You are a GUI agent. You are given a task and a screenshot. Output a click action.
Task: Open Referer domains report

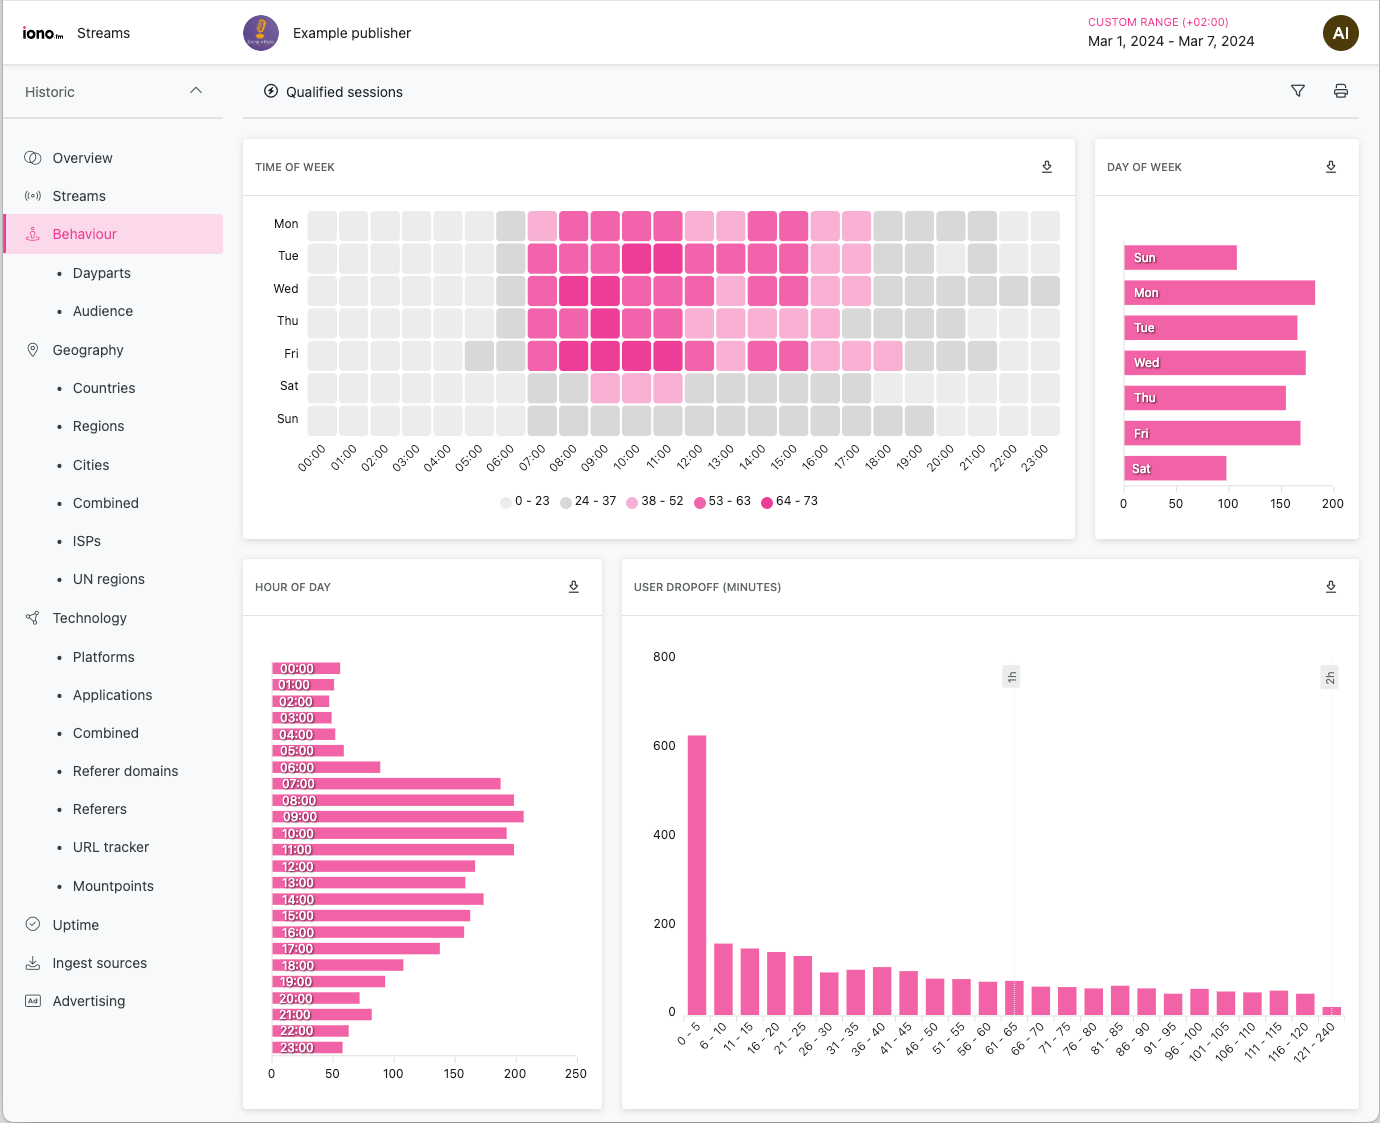click(x=126, y=771)
